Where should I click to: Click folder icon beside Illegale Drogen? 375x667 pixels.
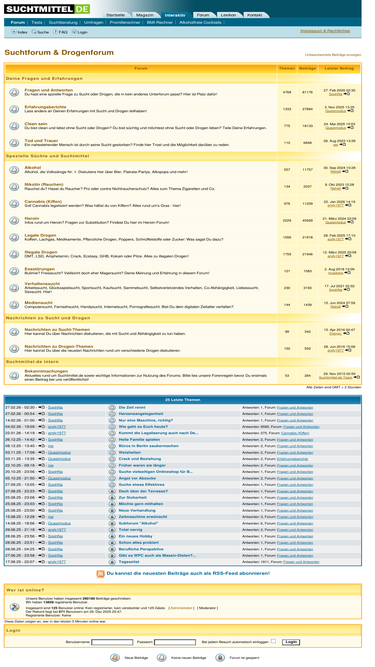[x=14, y=254]
